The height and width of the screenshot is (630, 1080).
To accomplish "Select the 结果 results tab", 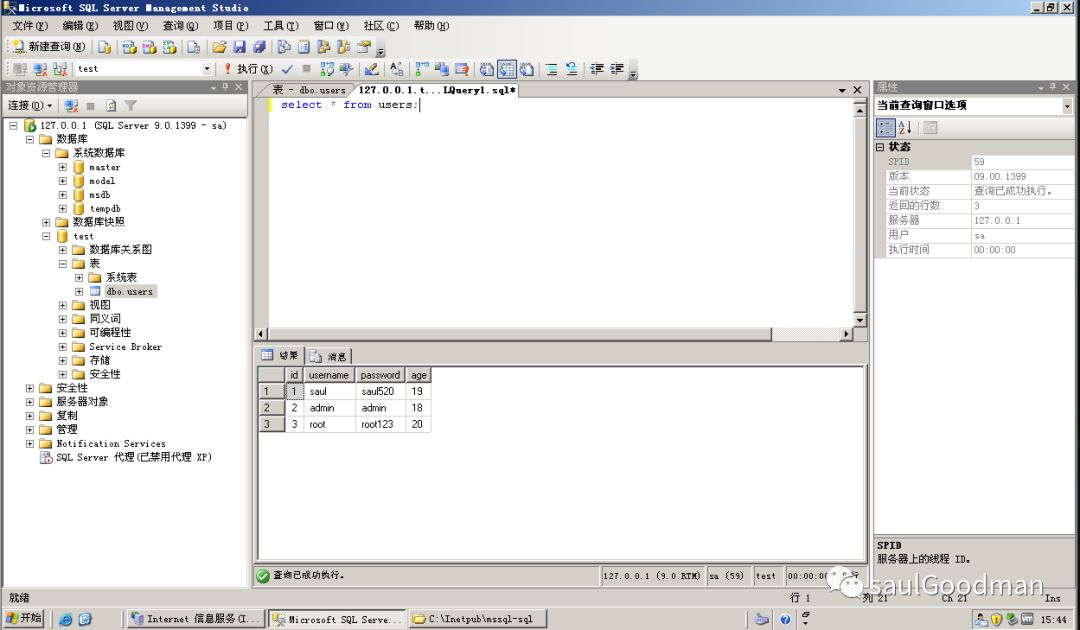I will 280,355.
